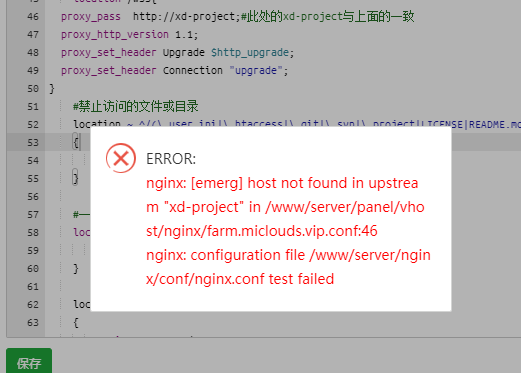Click closing brace on line 50
This screenshot has width=521, height=373.
tap(52, 88)
